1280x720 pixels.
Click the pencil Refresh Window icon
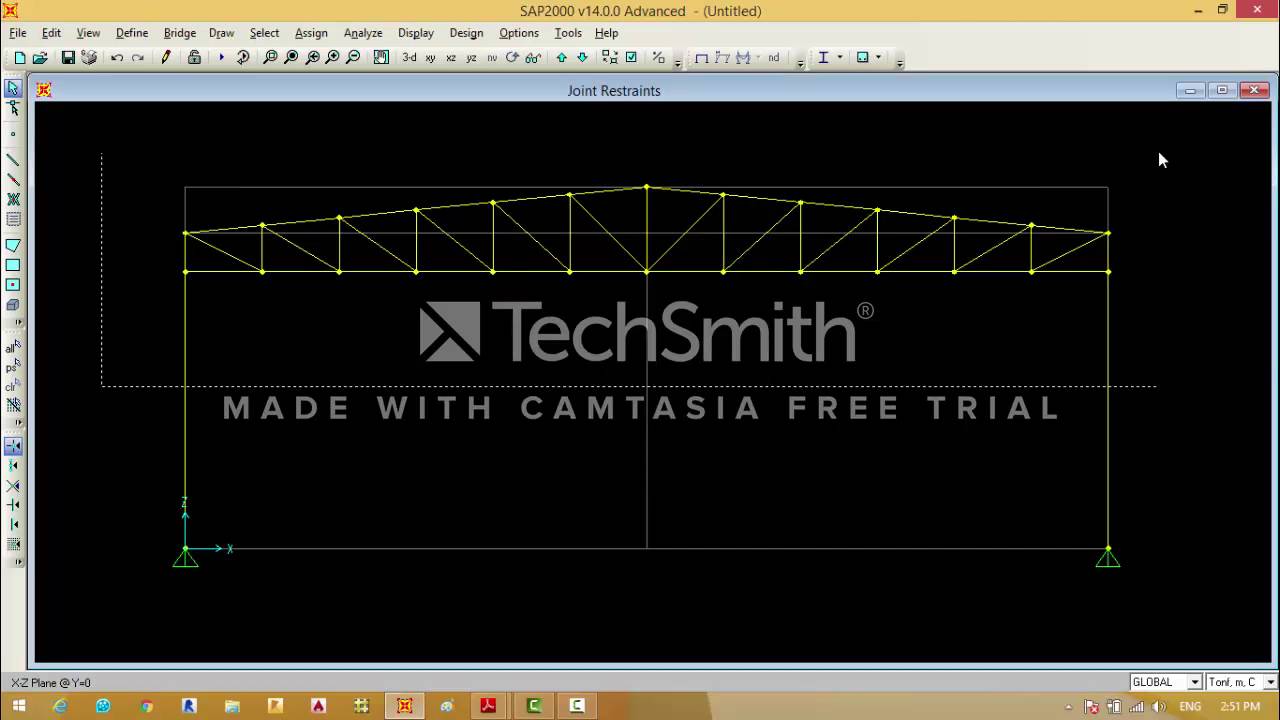tap(166, 58)
